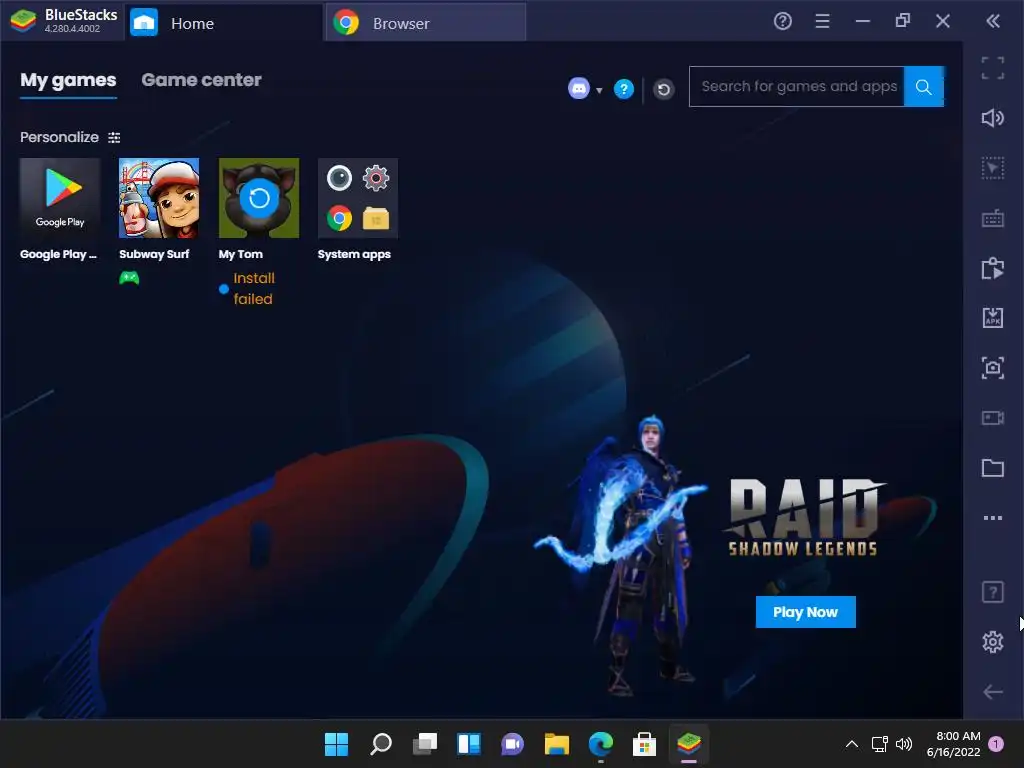
Task: Open the Teams Chat taskbar icon
Action: point(513,744)
